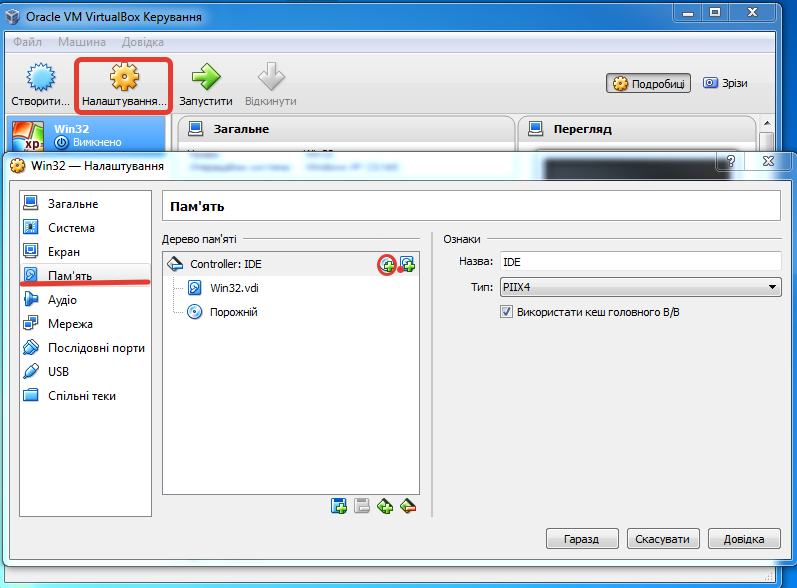This screenshot has width=797, height=588.
Task: Click the Відкинути discard arrow icon
Action: (x=271, y=78)
